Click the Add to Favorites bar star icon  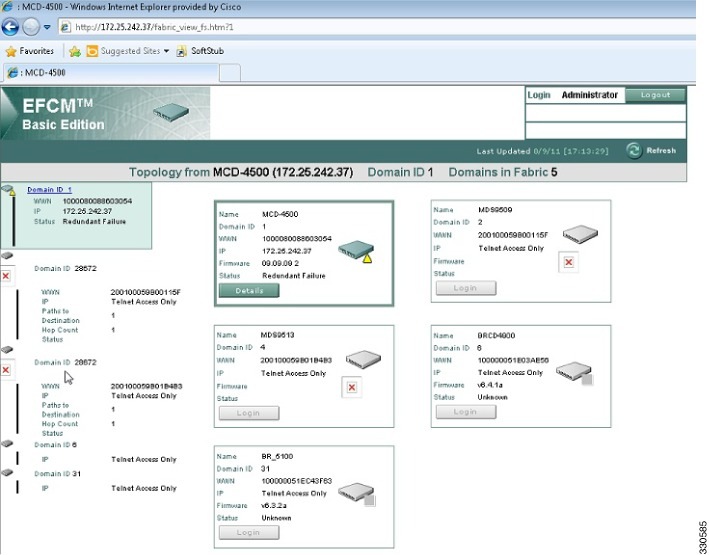(x=75, y=52)
